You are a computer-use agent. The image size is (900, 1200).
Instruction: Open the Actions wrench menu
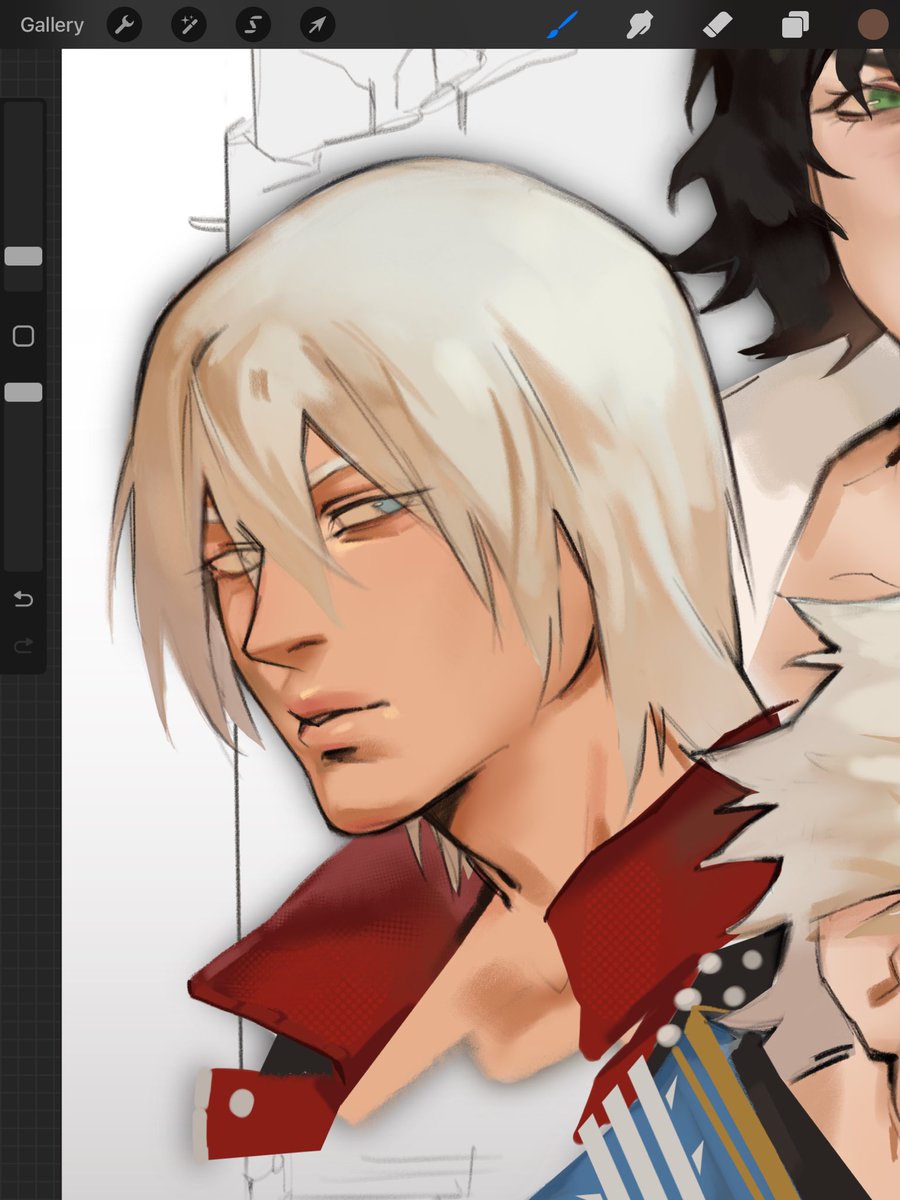pyautogui.click(x=124, y=25)
